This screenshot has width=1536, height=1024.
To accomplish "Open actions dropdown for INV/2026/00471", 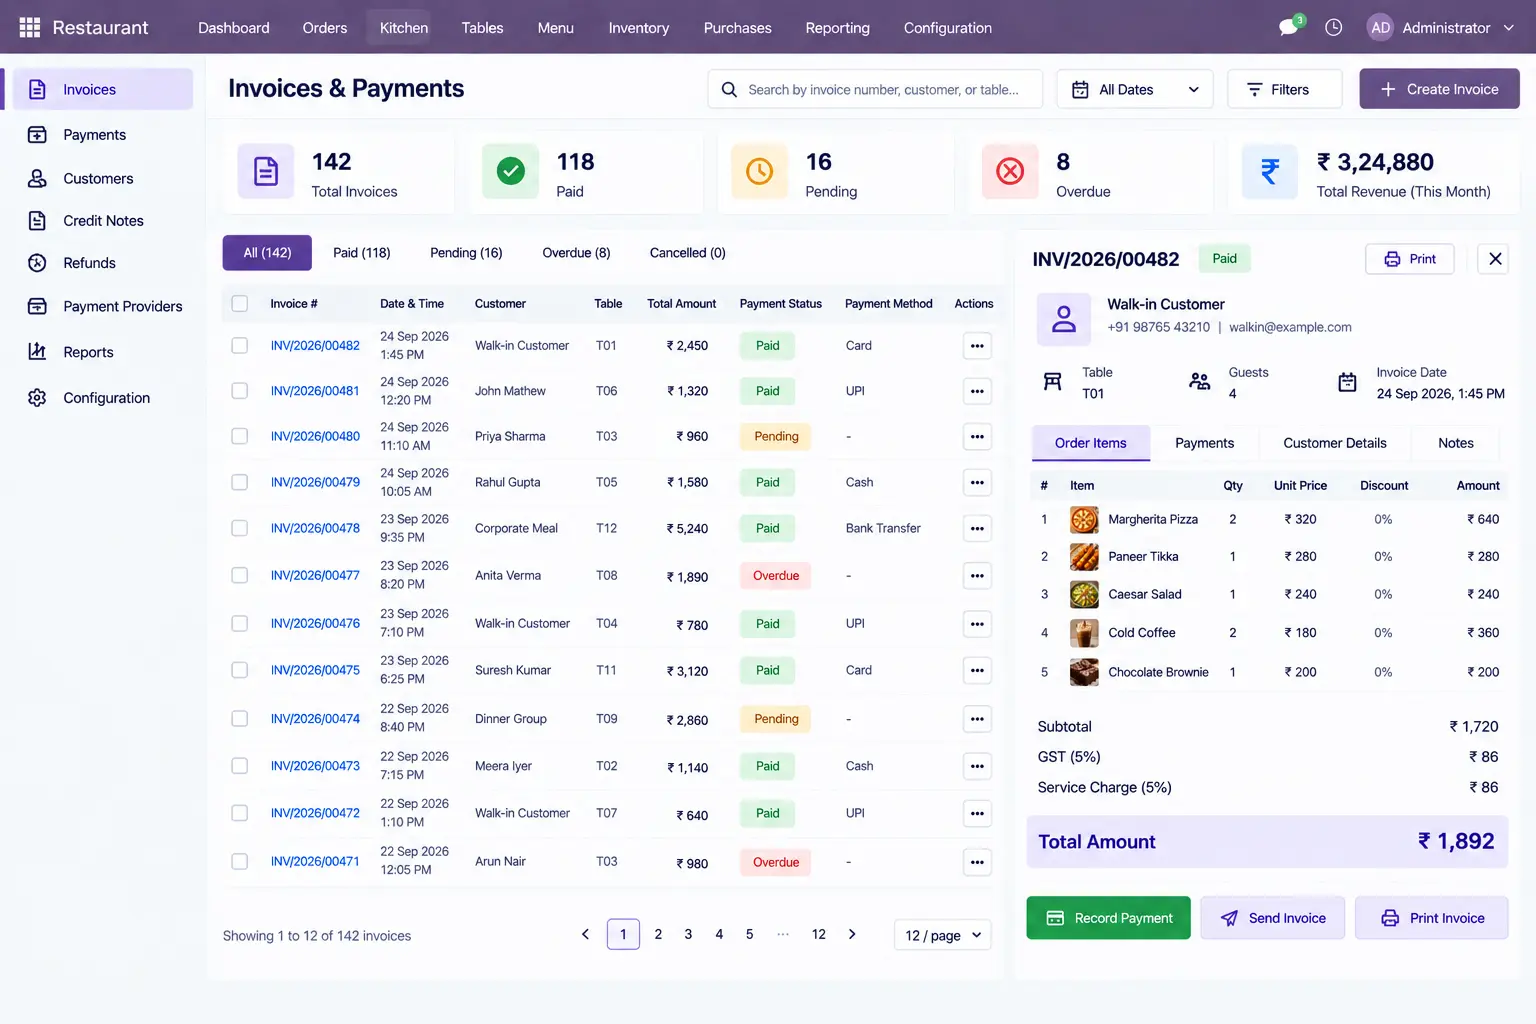I will click(x=977, y=862).
